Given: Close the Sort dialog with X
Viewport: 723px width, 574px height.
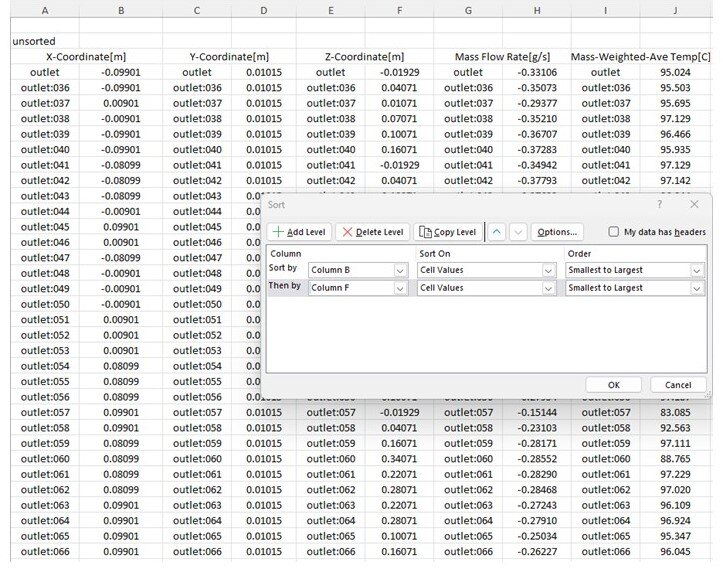Looking at the screenshot, I should [694, 204].
